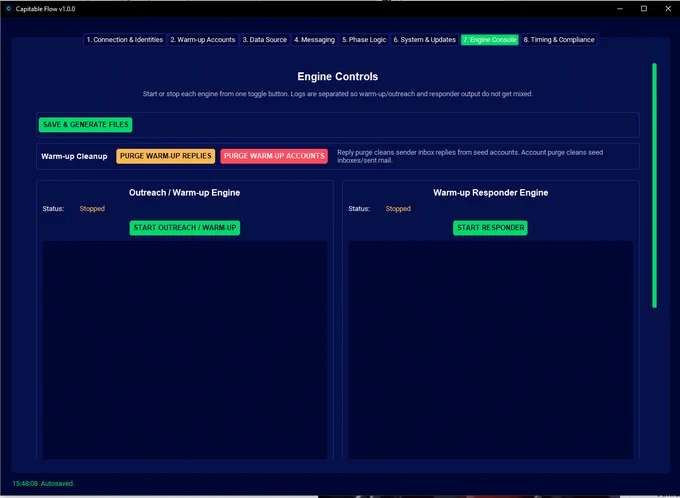Click the Warm-up Cleanup label
Screen dimensions: 680x498
pyautogui.click(x=74, y=156)
